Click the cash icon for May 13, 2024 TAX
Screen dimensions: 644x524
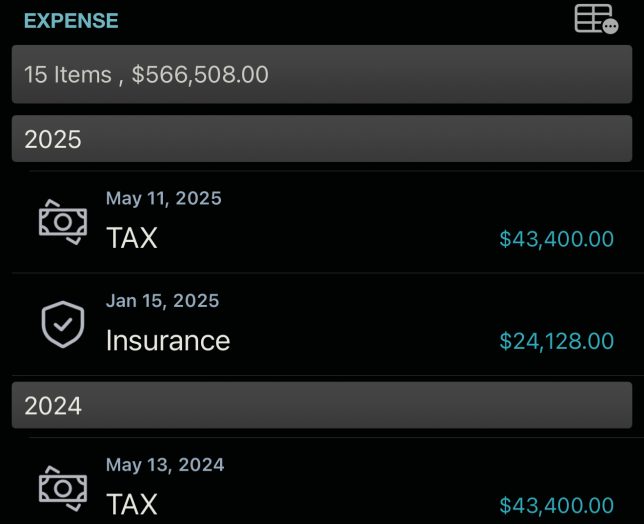tap(62, 488)
